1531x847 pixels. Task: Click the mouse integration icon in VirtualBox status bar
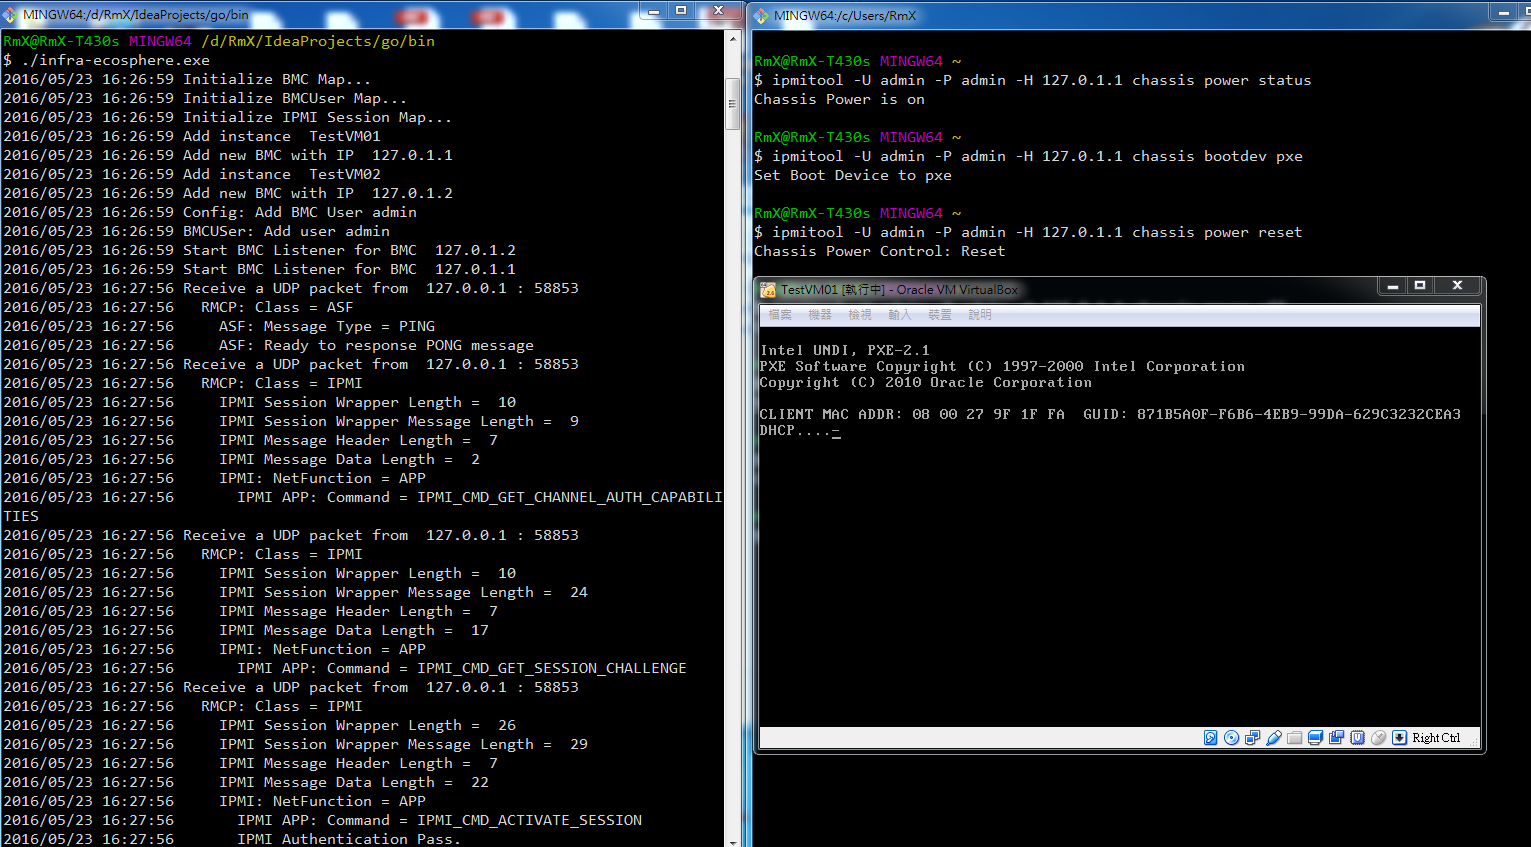(1378, 738)
